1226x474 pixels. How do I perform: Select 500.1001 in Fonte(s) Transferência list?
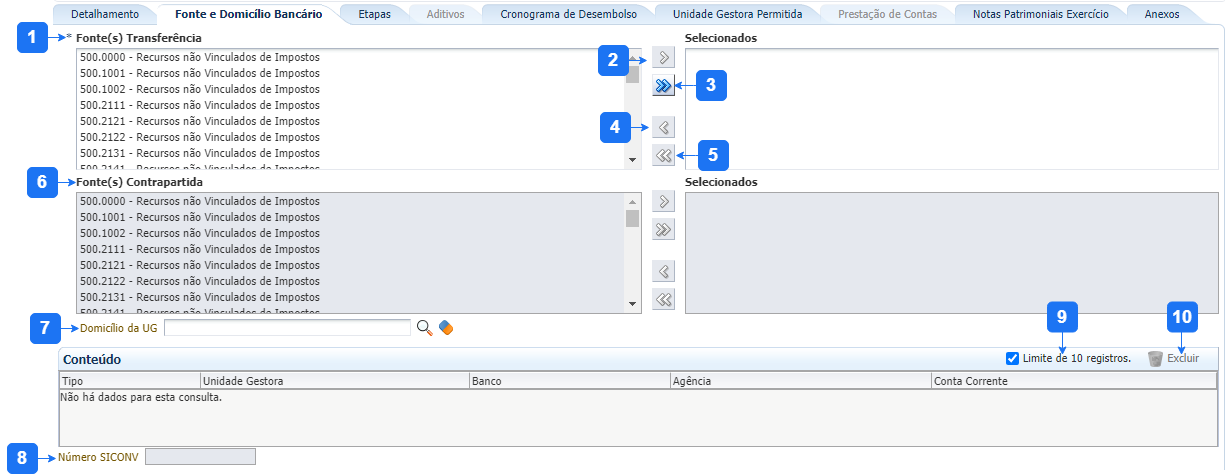coord(200,73)
